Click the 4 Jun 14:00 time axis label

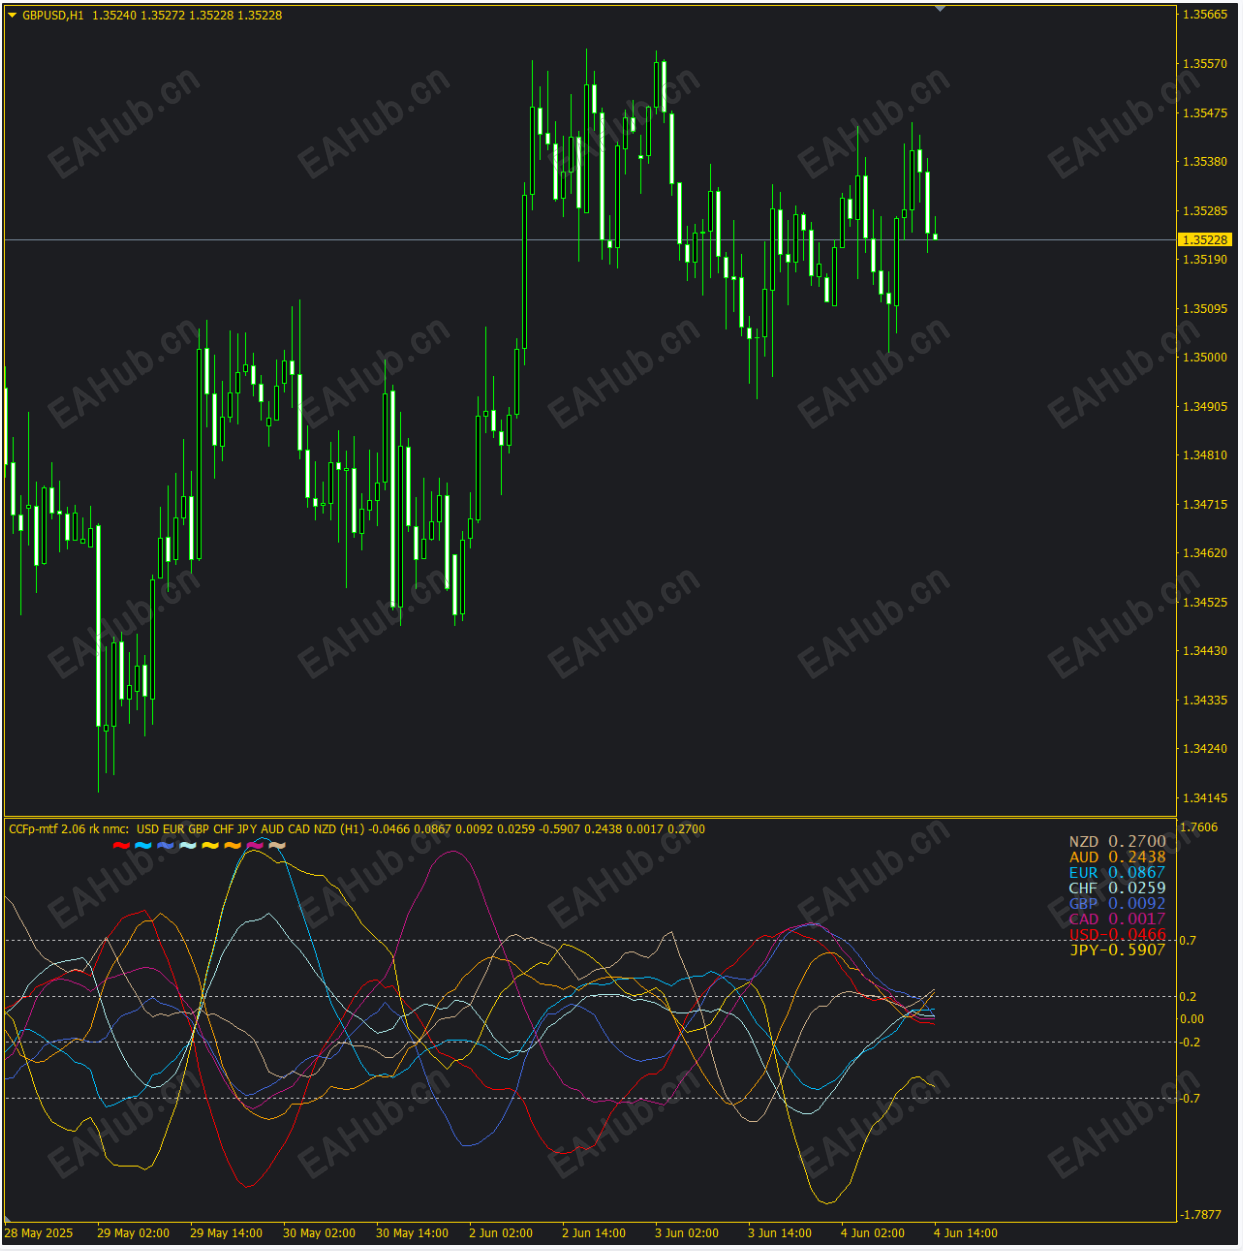click(x=966, y=1233)
